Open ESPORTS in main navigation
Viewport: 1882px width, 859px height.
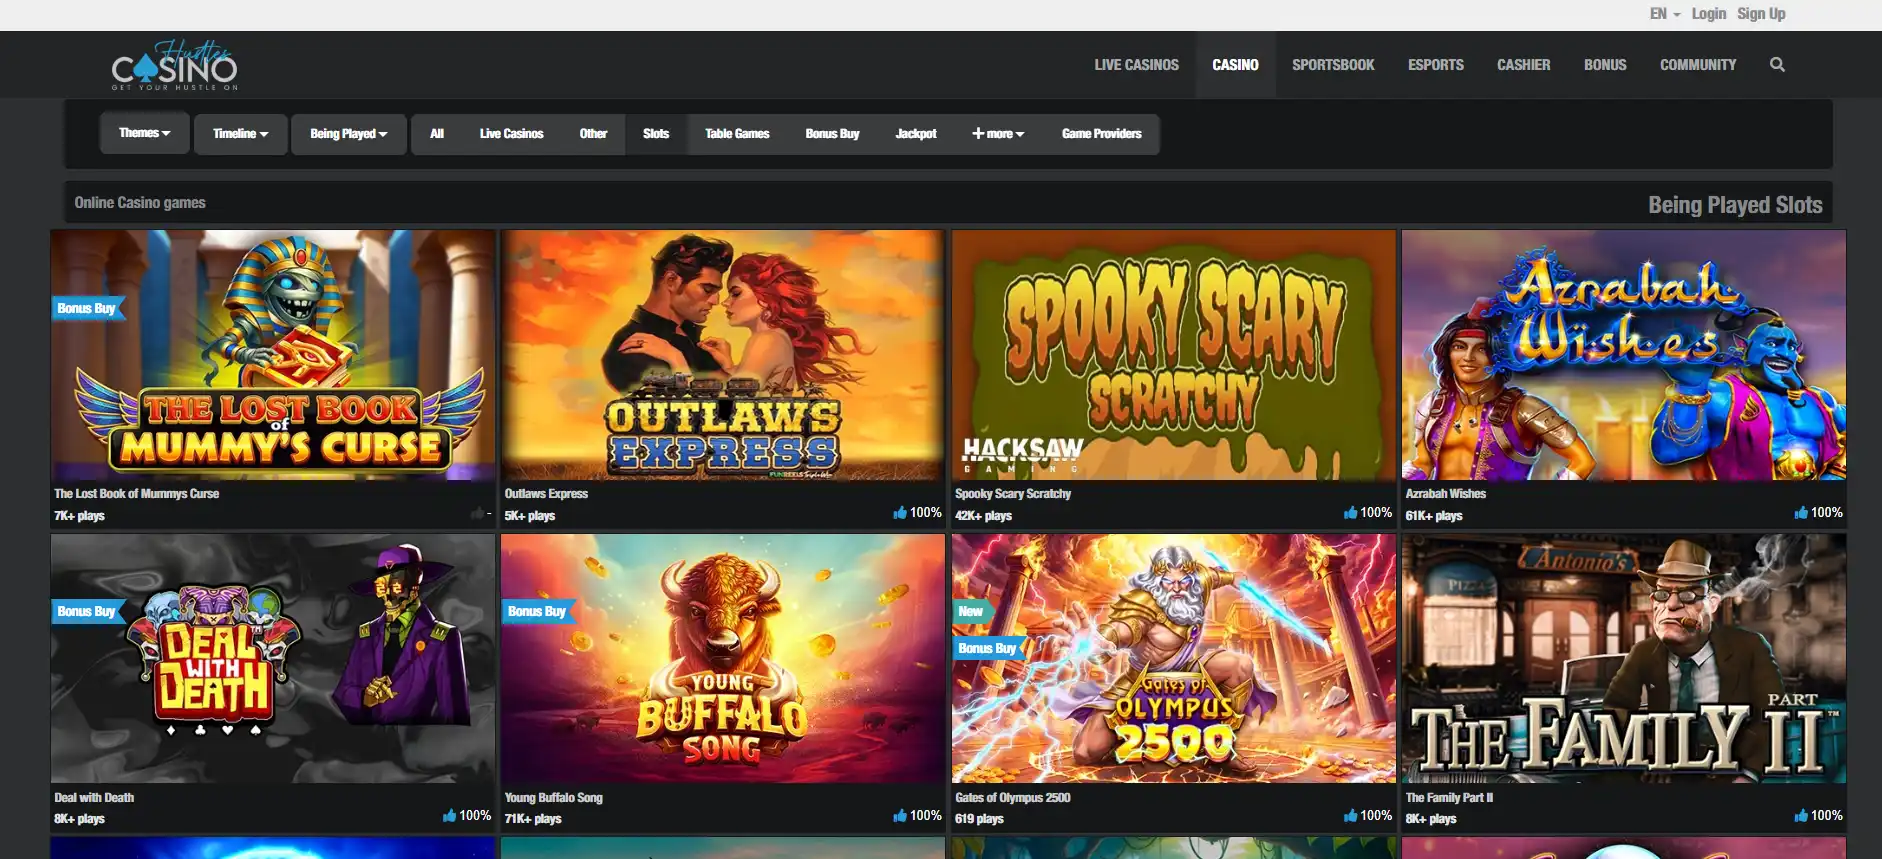[1436, 64]
